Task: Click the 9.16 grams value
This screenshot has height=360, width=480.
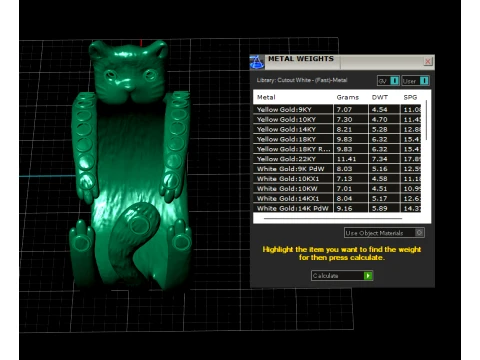Action: point(344,208)
